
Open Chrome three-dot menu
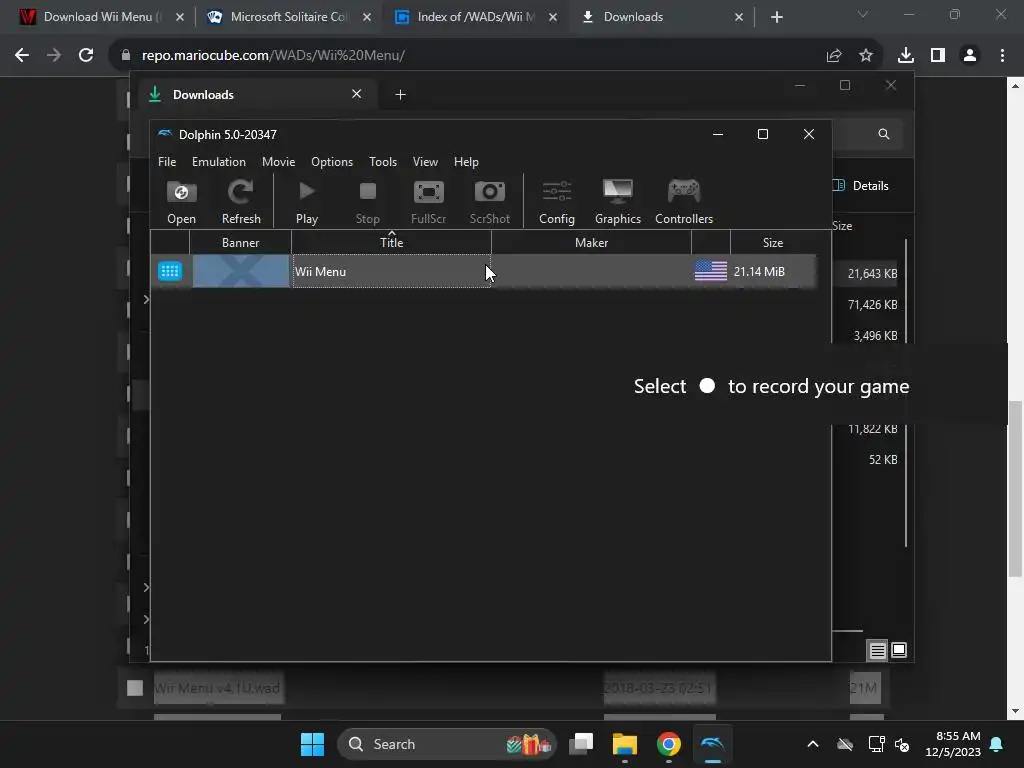(x=1002, y=56)
